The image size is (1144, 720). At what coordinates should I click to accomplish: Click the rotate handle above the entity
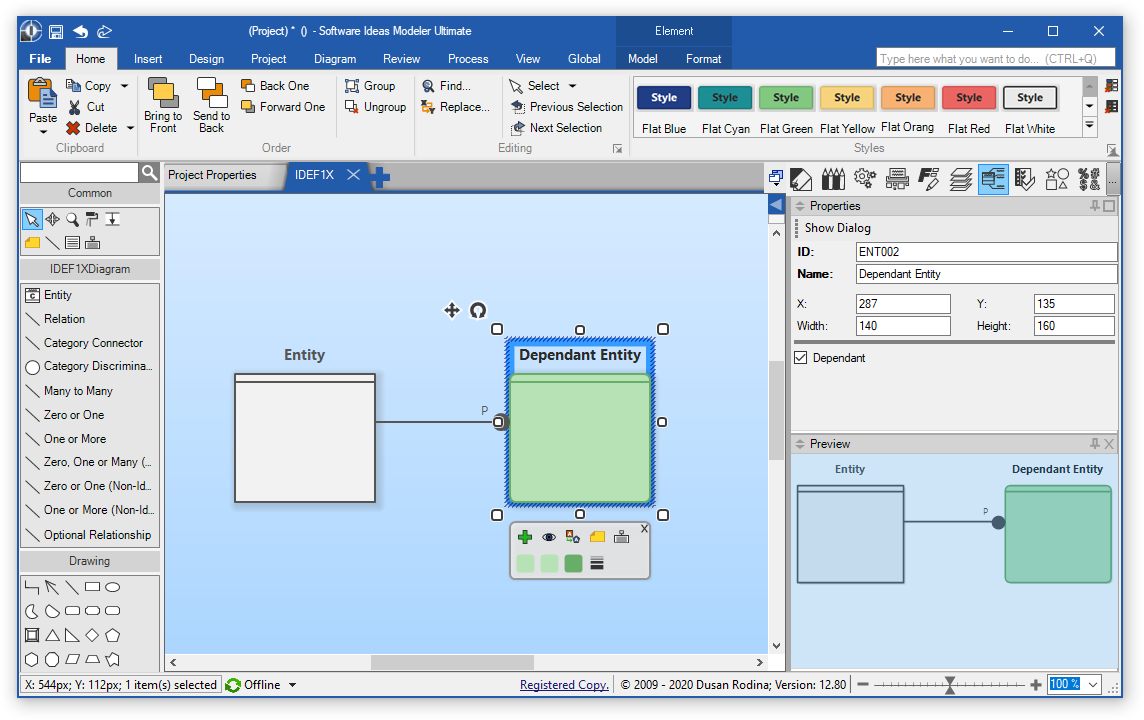tap(478, 310)
